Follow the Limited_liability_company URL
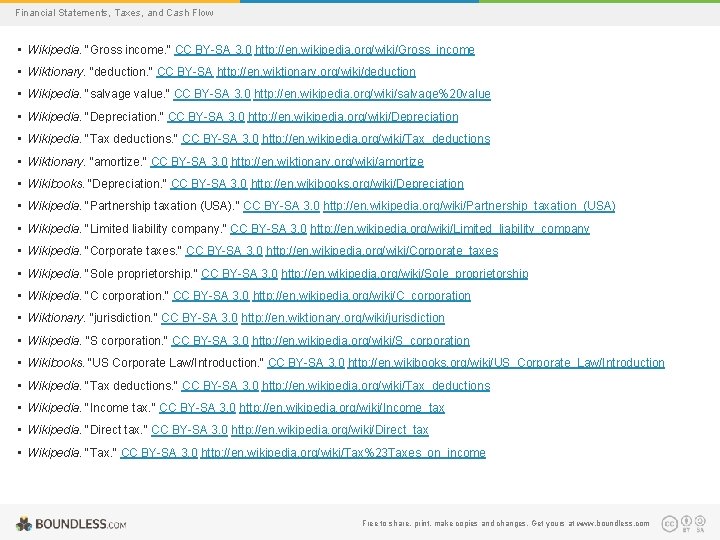 pyautogui.click(x=450, y=229)
